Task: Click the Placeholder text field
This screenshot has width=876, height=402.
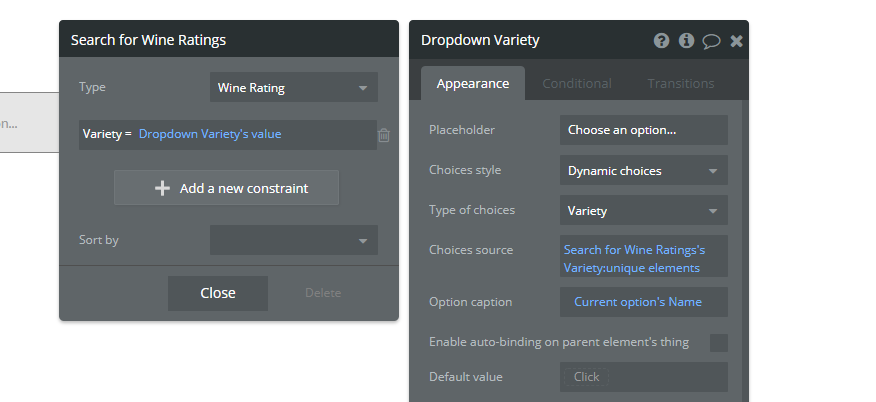Action: tap(643, 130)
